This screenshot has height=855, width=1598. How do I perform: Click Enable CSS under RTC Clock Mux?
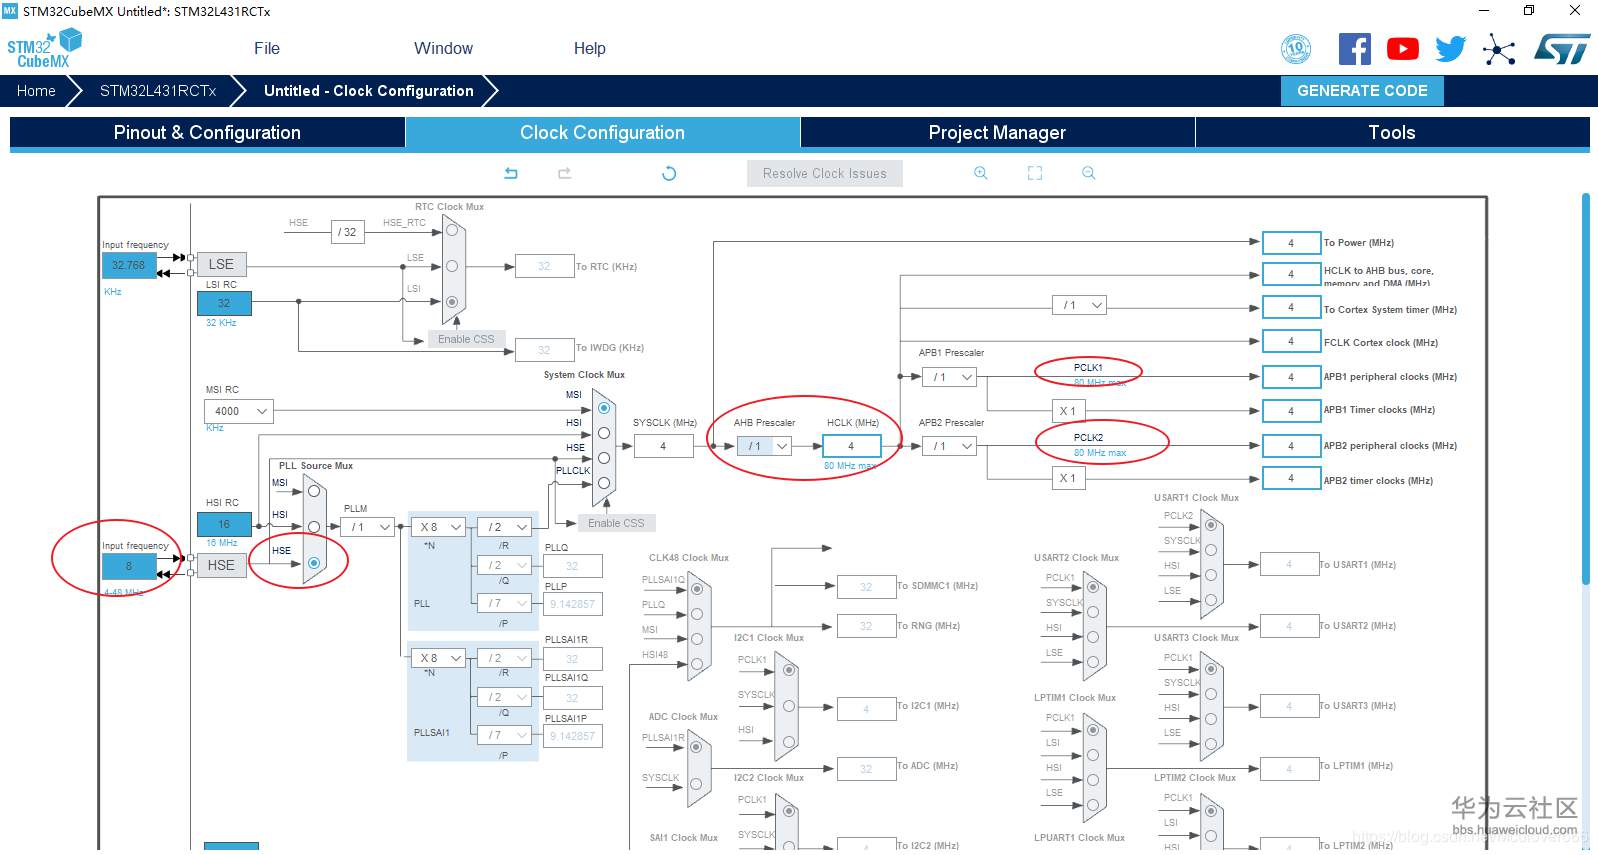click(466, 339)
